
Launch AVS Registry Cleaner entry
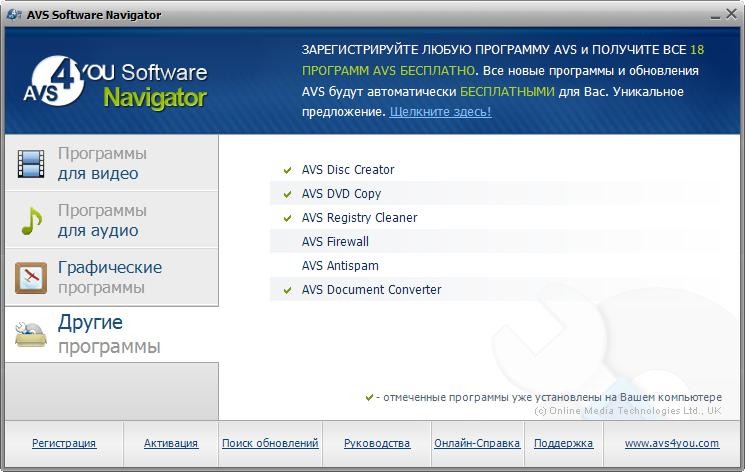pos(359,218)
